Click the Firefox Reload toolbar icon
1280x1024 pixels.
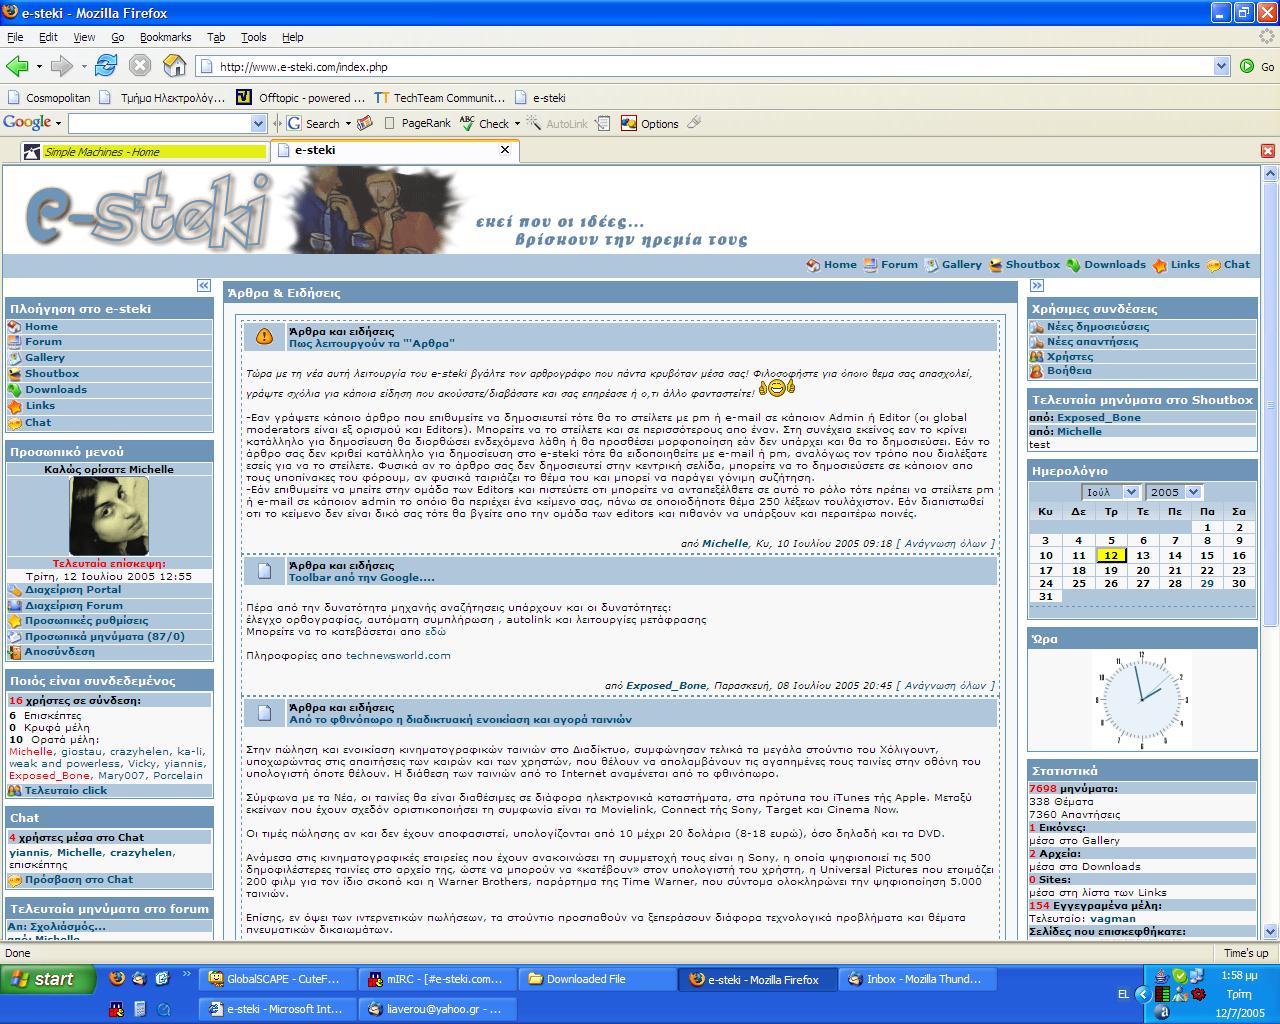(106, 66)
